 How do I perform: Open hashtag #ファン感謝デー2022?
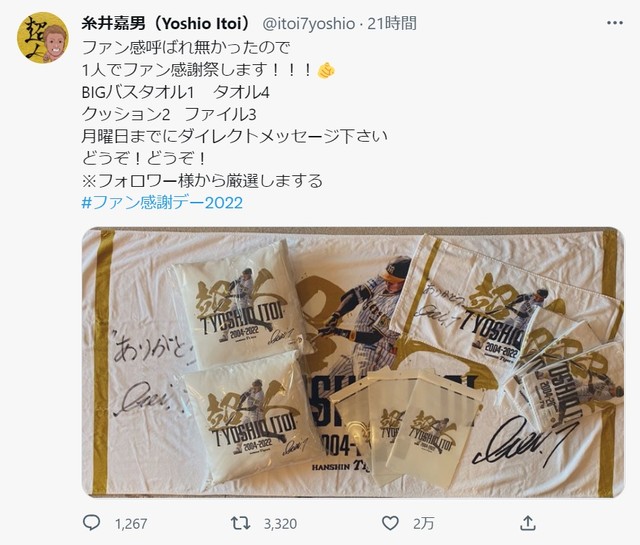pos(162,202)
